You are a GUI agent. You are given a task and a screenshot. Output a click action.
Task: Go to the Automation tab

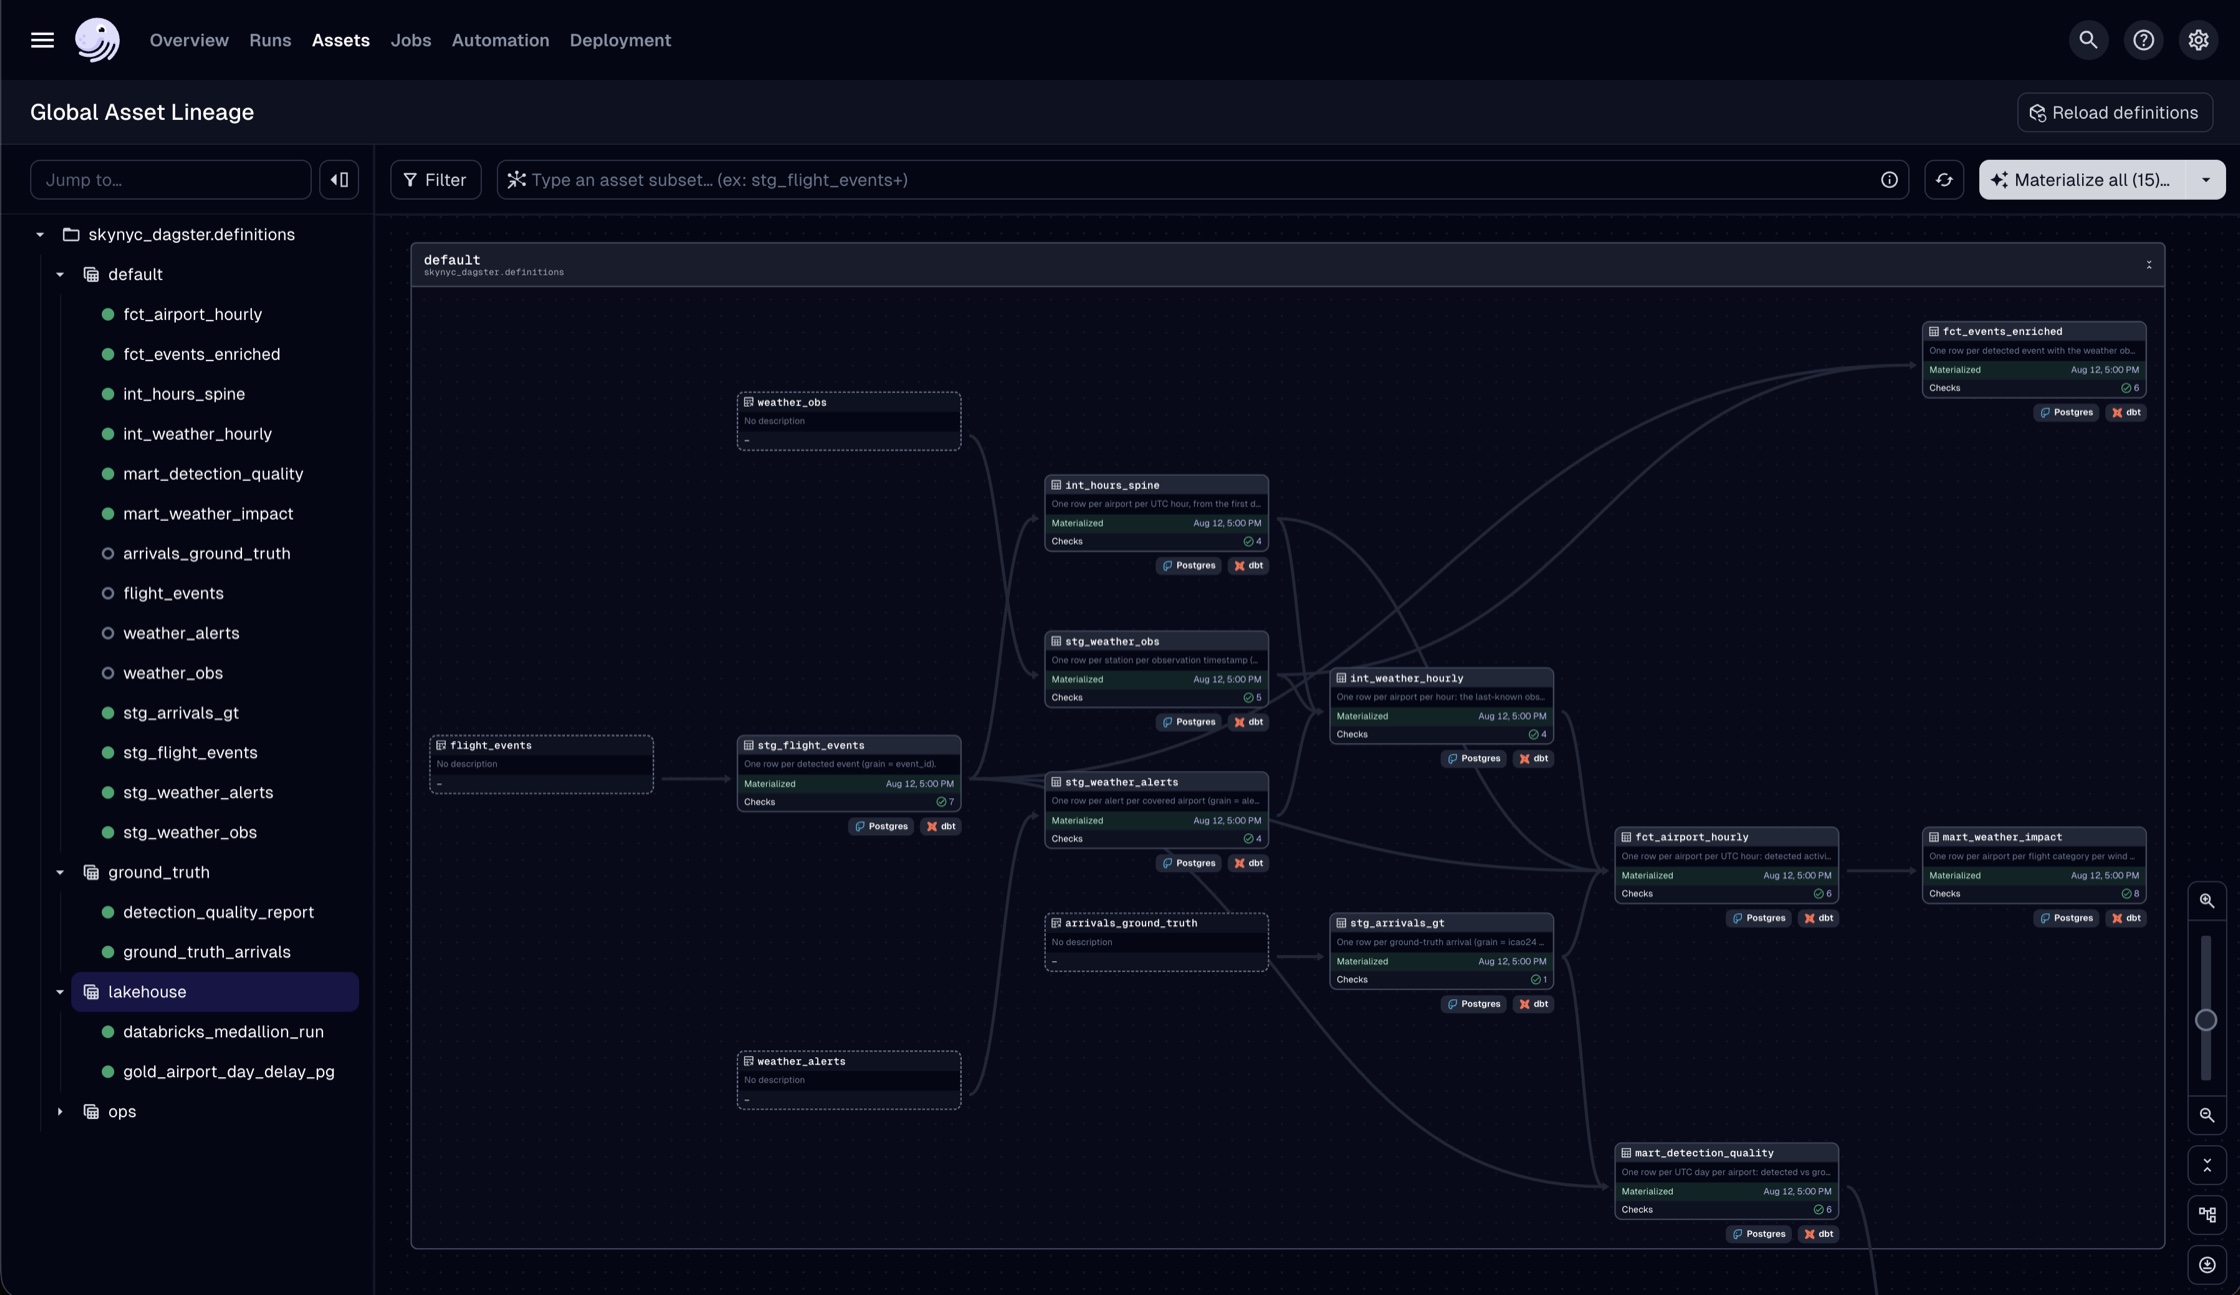pos(500,40)
